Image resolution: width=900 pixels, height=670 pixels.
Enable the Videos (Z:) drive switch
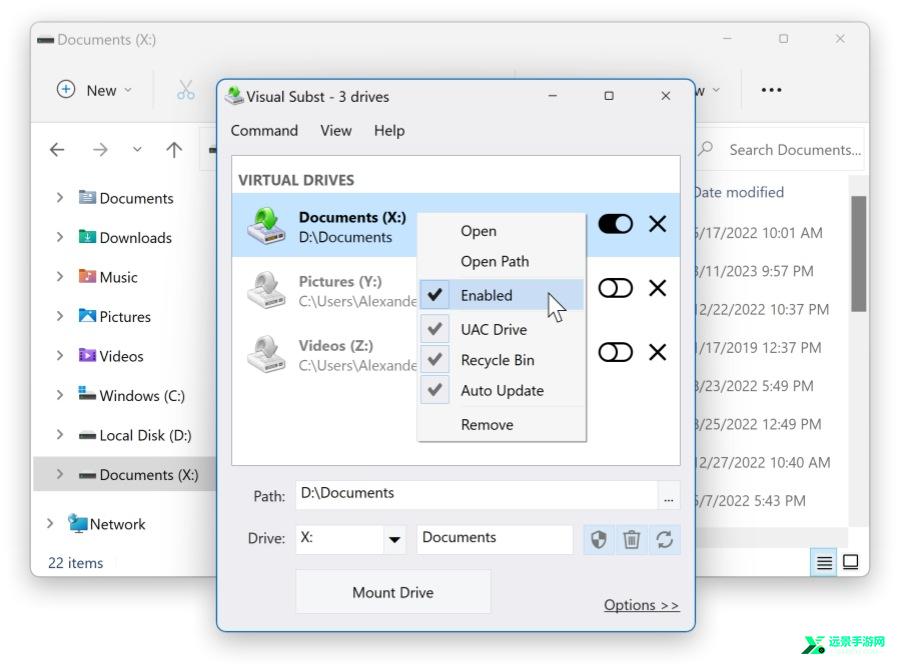(615, 353)
